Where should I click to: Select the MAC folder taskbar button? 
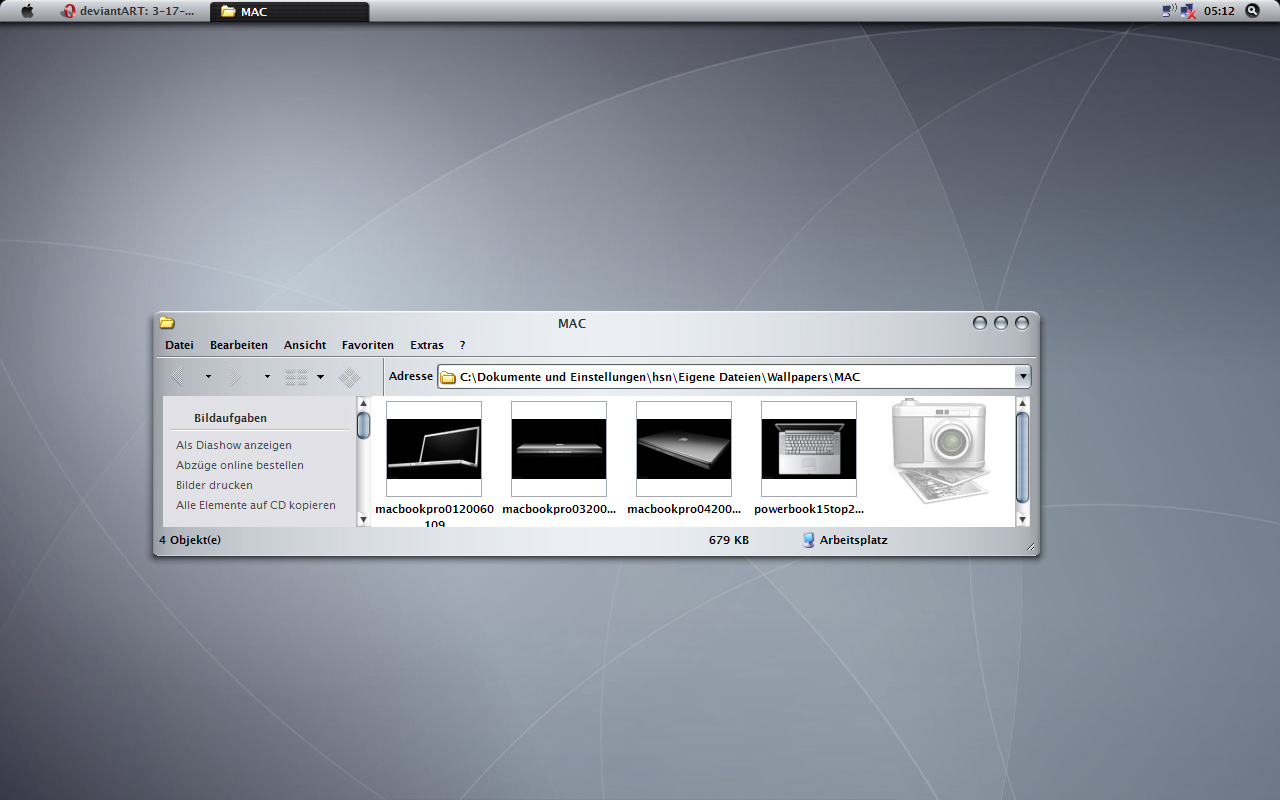click(x=290, y=12)
